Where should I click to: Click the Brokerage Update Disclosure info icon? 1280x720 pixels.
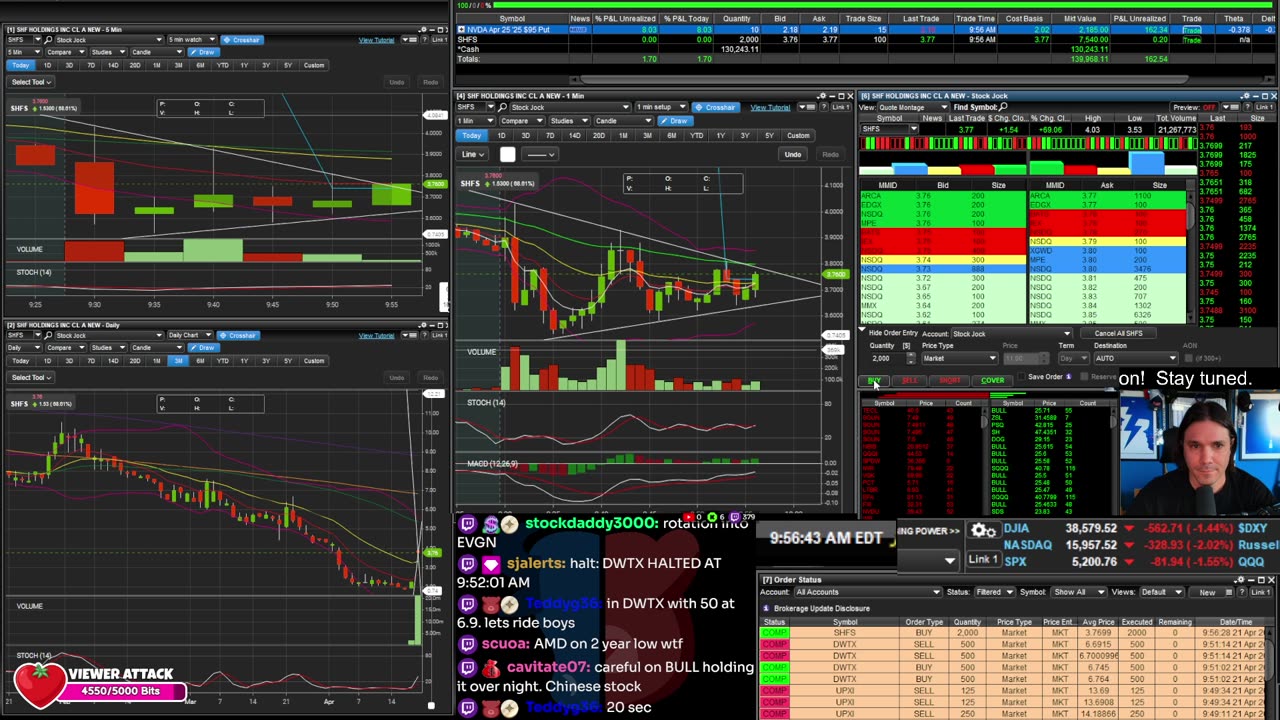tap(766, 608)
